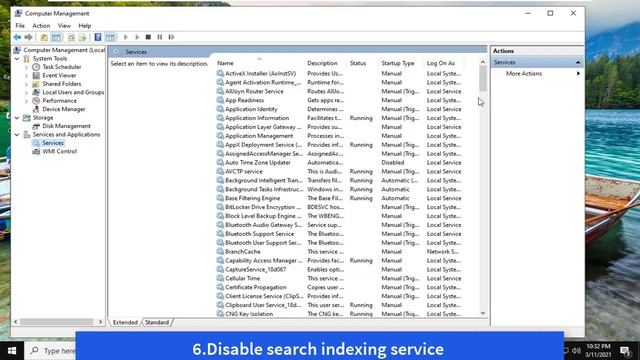Click the Back arrow in the toolbar
Screen dimensions: 640x360
pyautogui.click(x=17, y=37)
